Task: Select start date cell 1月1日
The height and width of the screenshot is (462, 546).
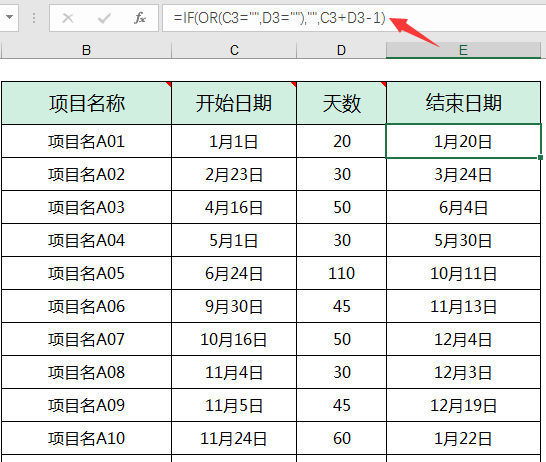Action: (x=234, y=141)
